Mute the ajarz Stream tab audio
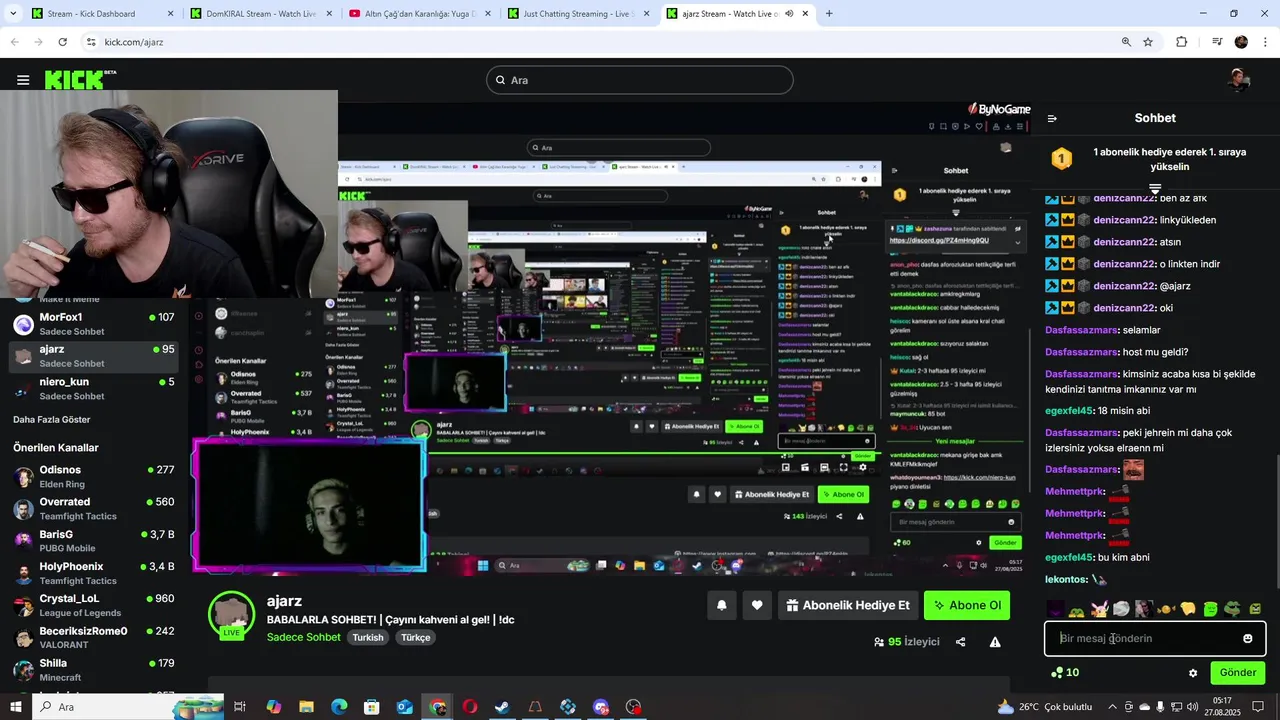1280x720 pixels. tap(789, 14)
